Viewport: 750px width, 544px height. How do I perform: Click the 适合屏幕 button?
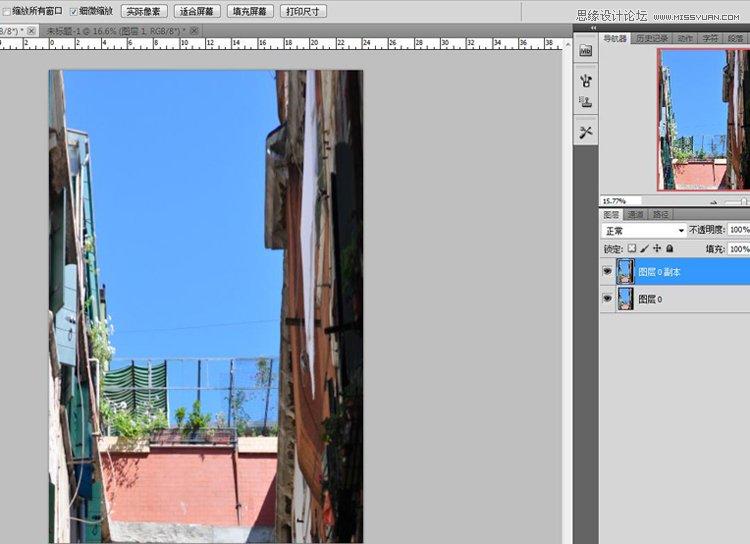tap(196, 11)
